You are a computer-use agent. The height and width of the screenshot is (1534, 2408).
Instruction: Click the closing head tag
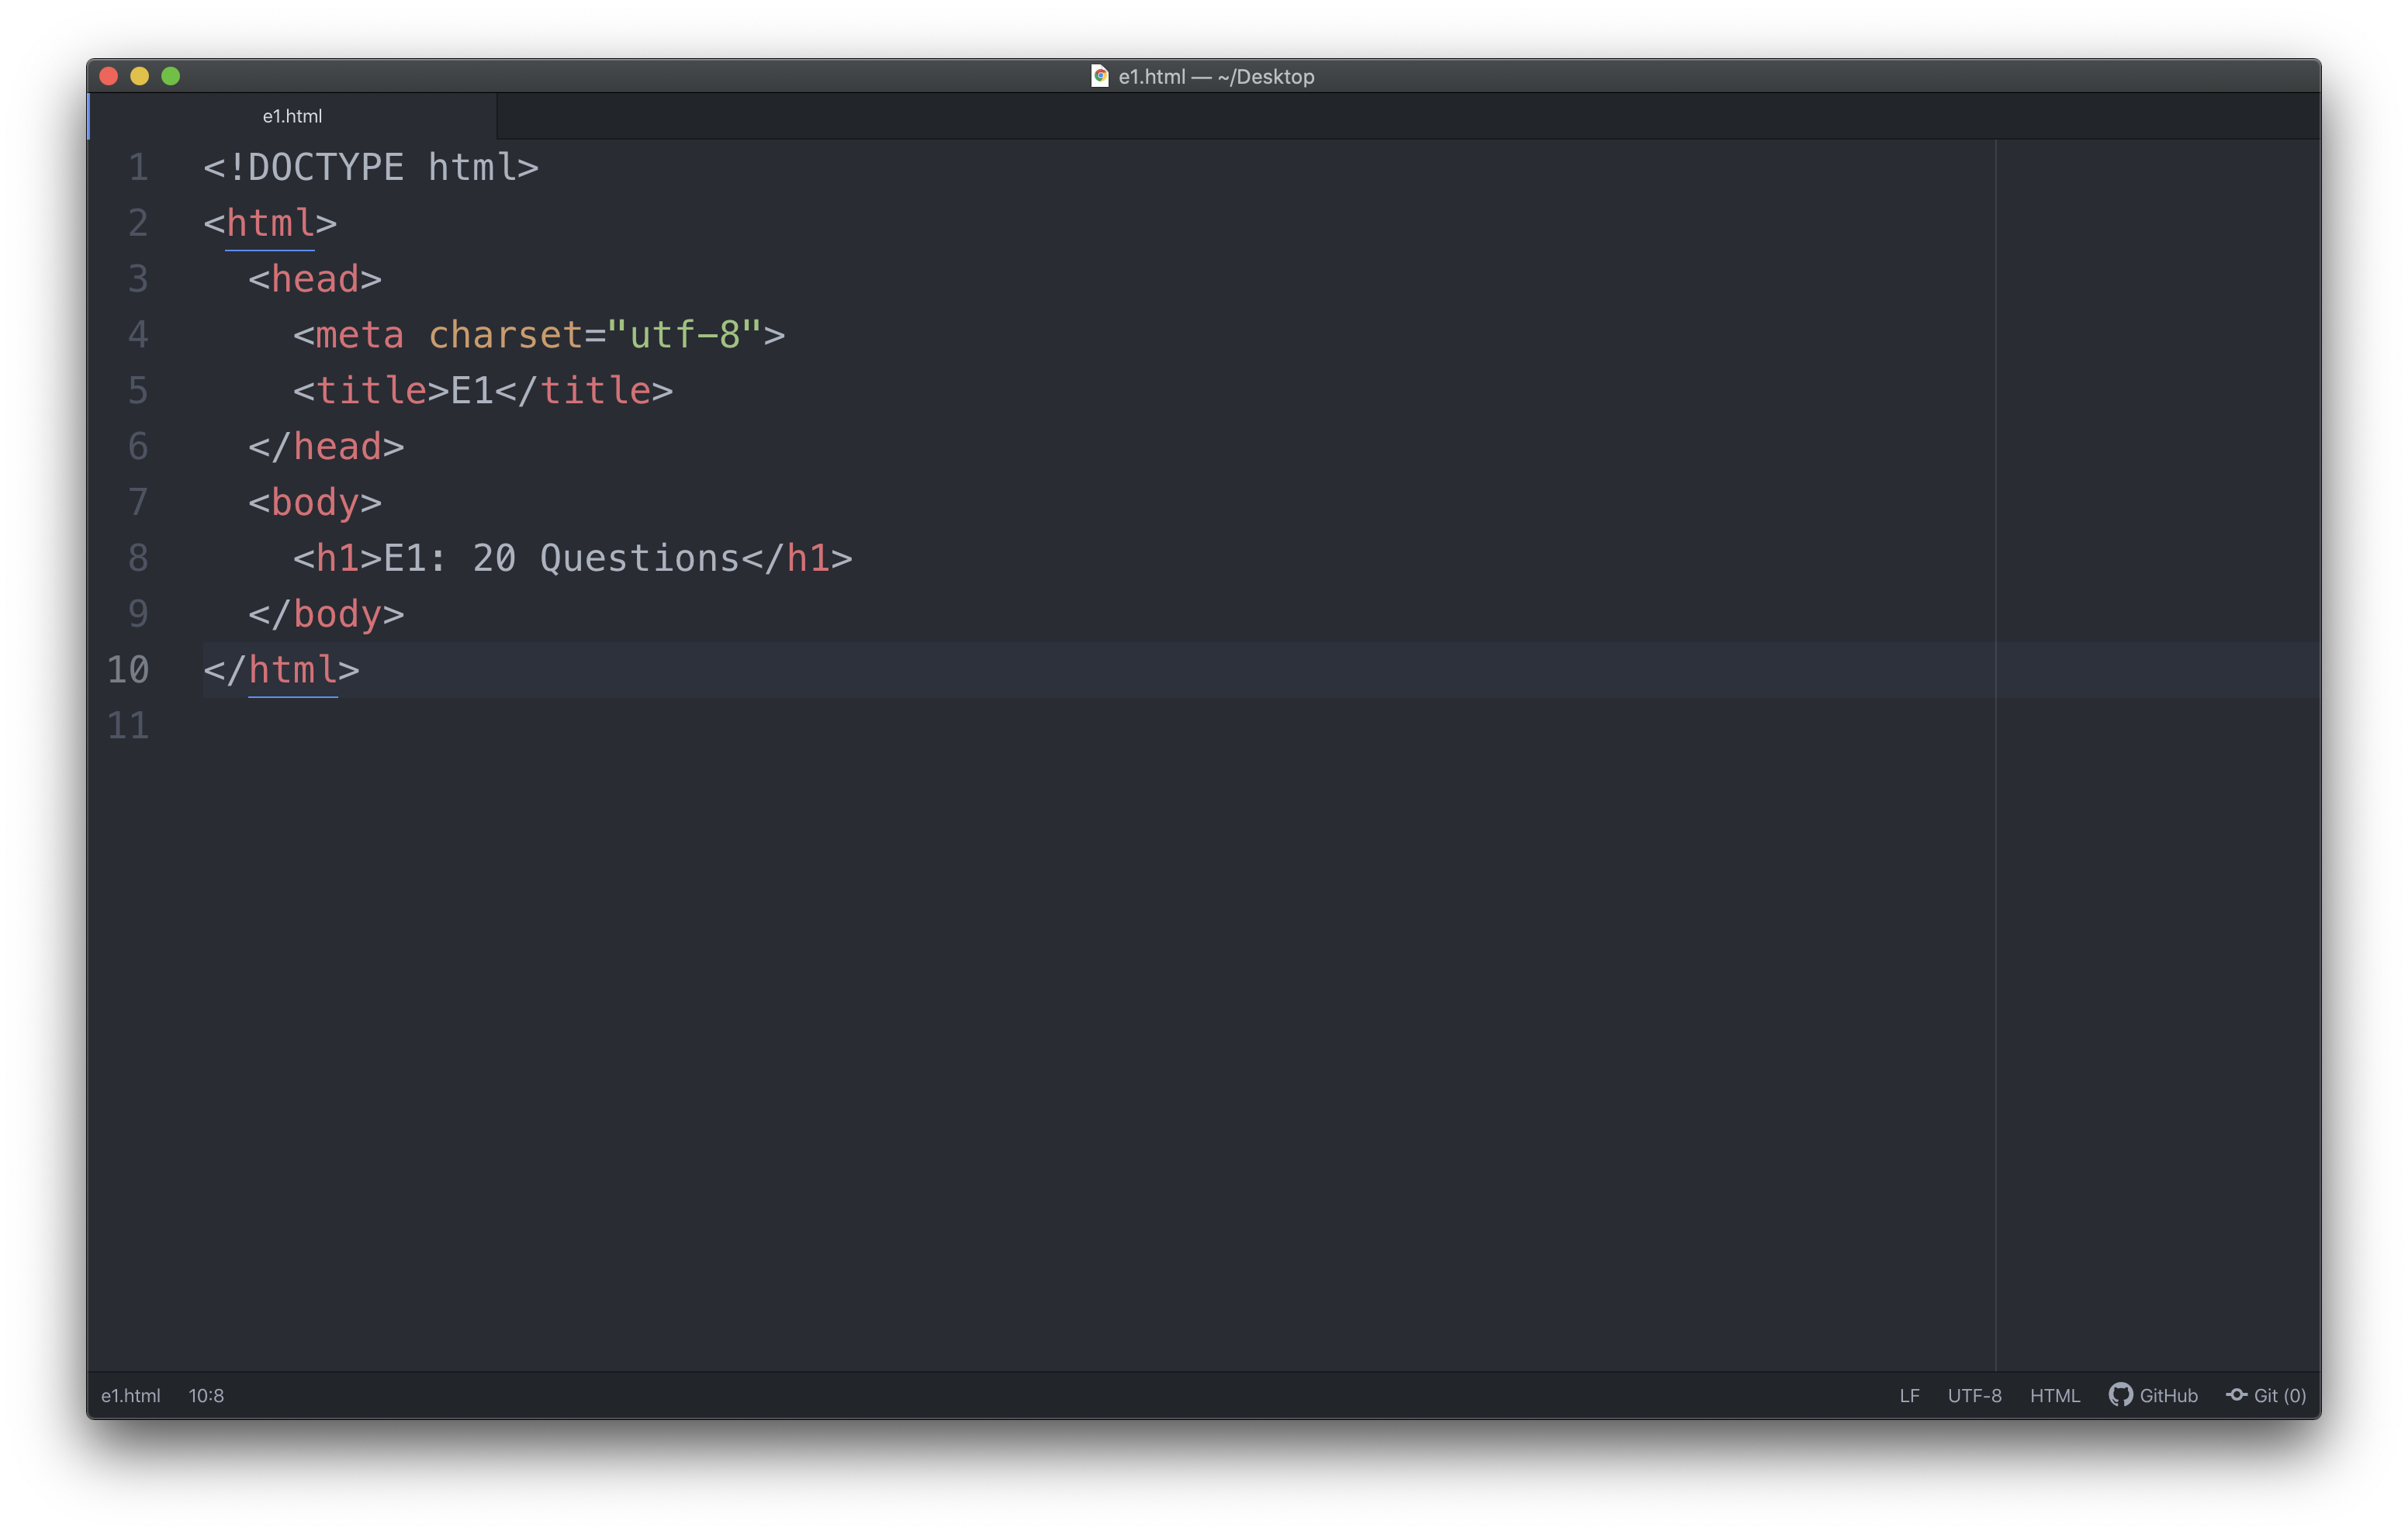(326, 447)
